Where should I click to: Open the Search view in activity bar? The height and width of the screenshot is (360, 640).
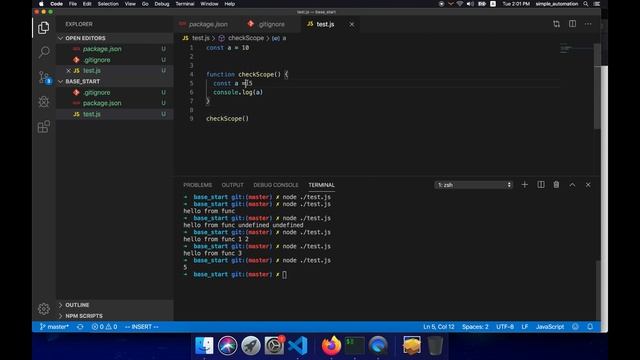click(x=44, y=52)
